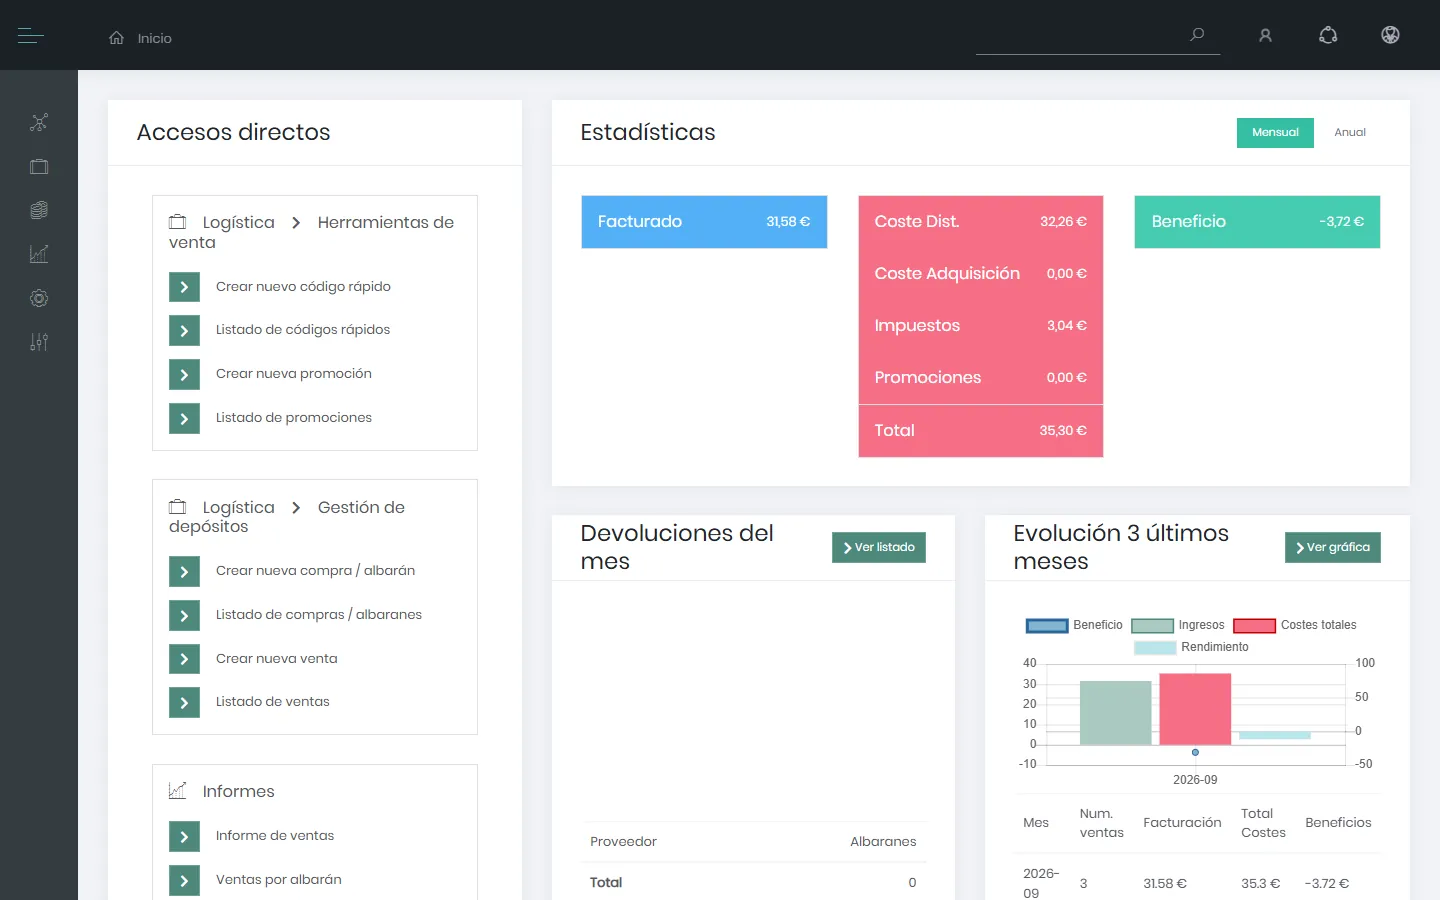1440x900 pixels.
Task: Click arrow icon for Crear nuevo código rápido
Action: coord(184,287)
